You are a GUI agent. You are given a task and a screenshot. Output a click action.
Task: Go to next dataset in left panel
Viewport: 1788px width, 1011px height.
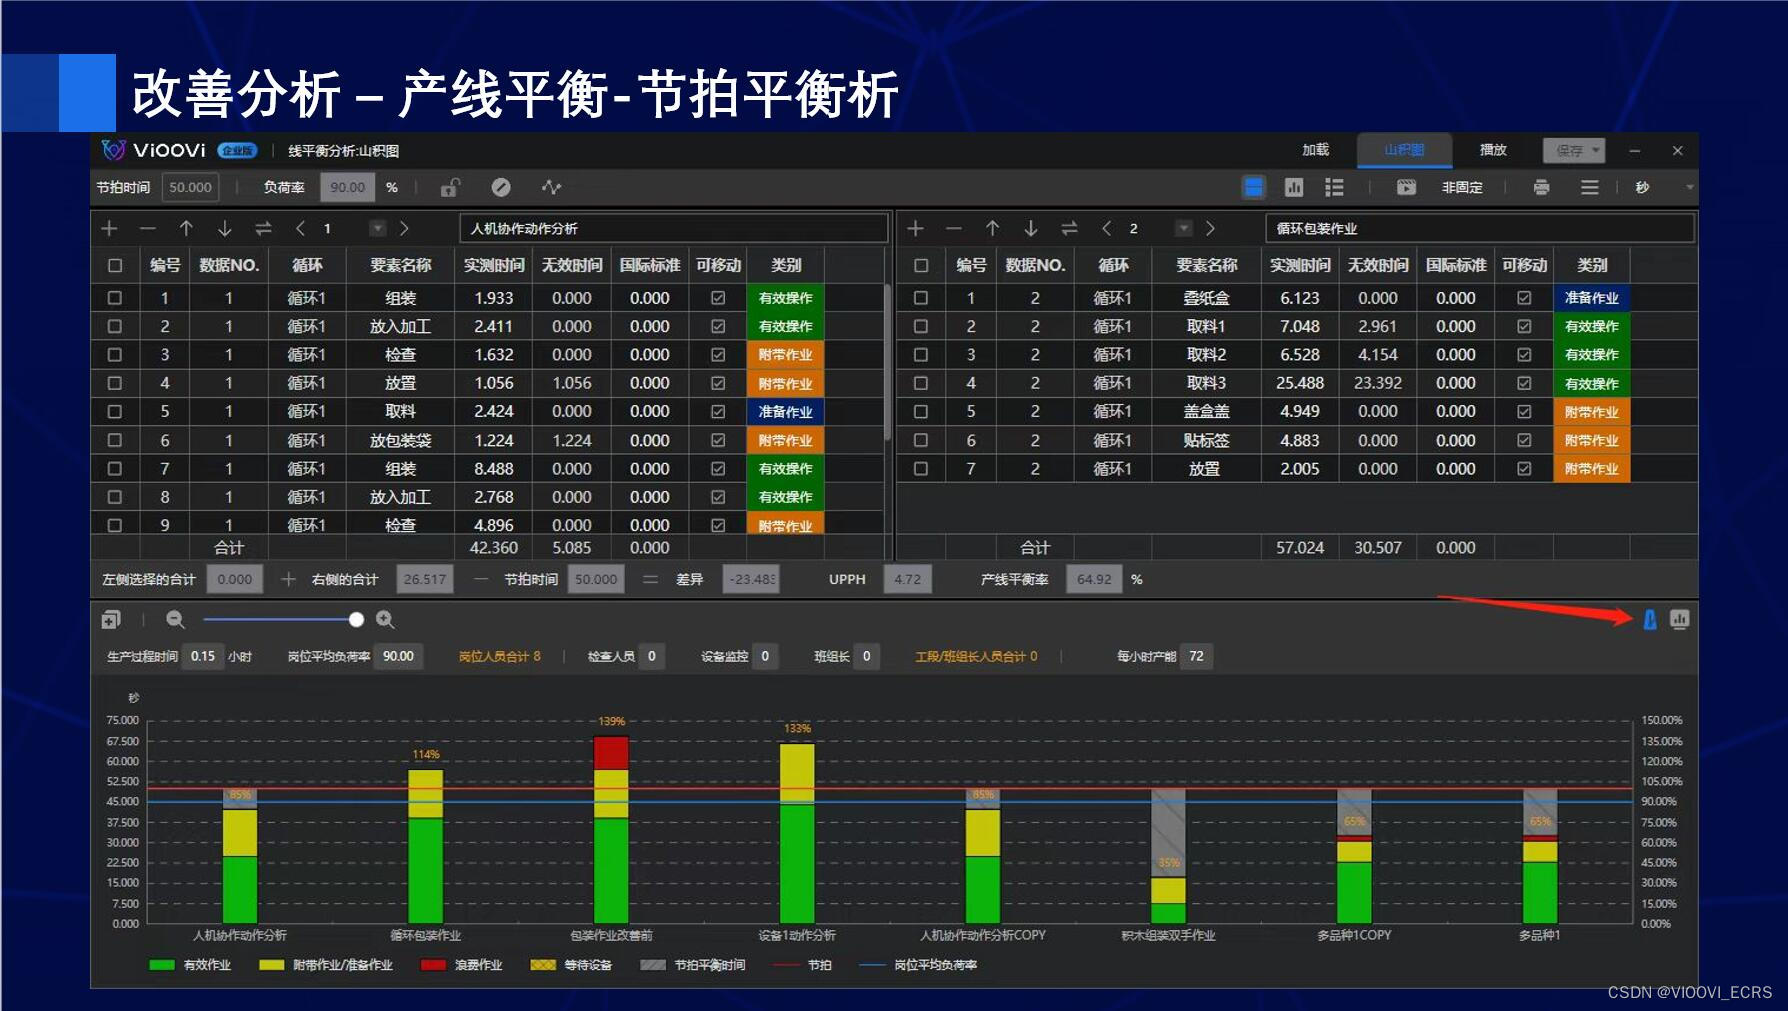click(x=404, y=229)
